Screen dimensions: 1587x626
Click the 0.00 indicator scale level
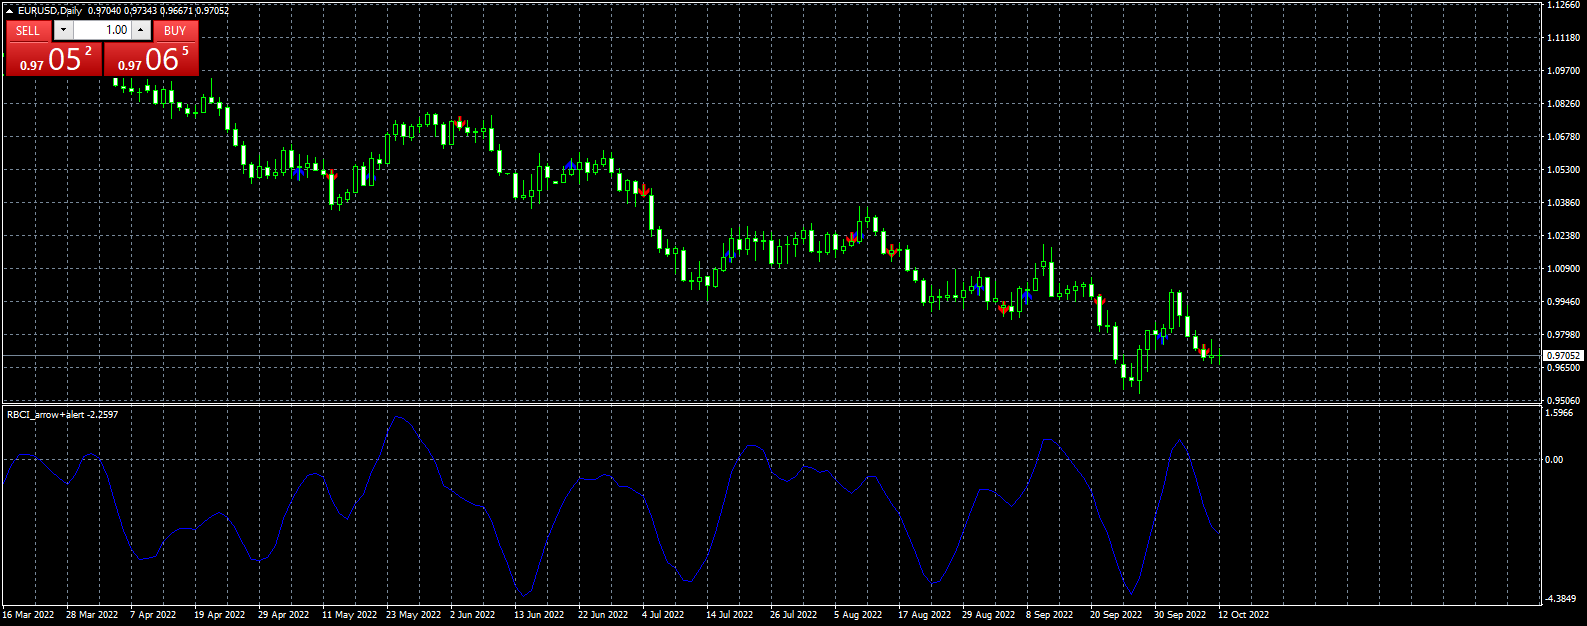pyautogui.click(x=1554, y=460)
